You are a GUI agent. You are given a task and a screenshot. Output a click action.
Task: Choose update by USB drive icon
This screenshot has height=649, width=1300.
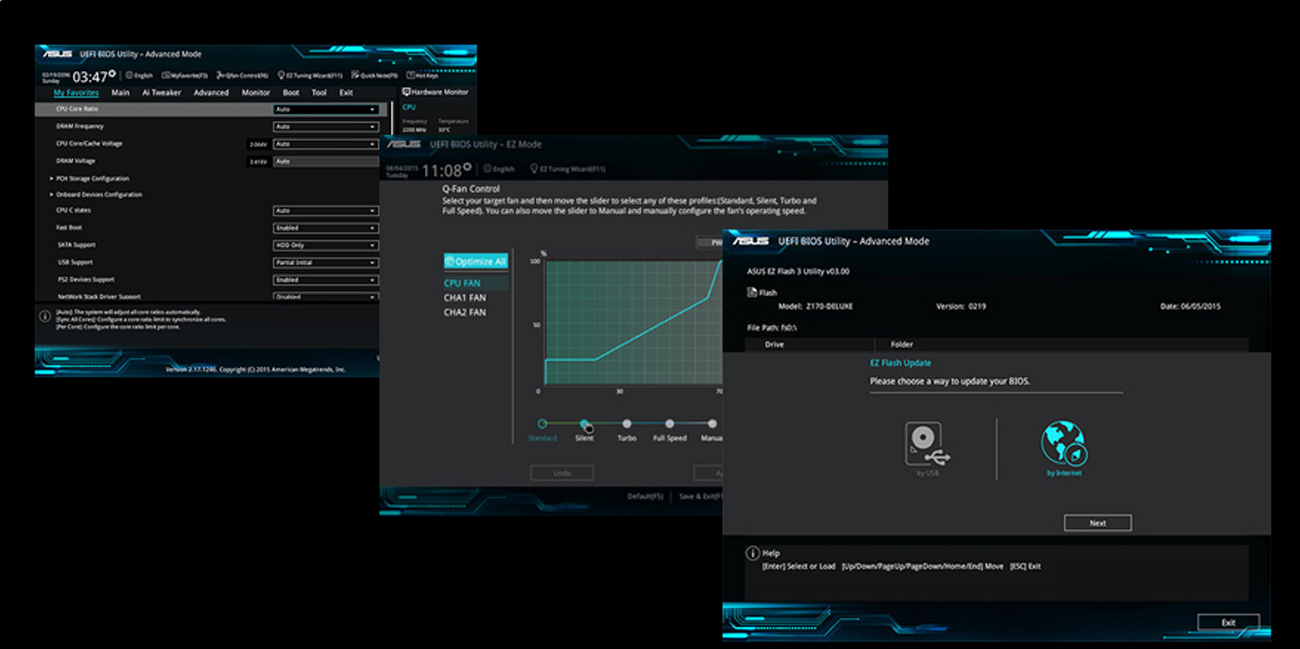click(927, 444)
